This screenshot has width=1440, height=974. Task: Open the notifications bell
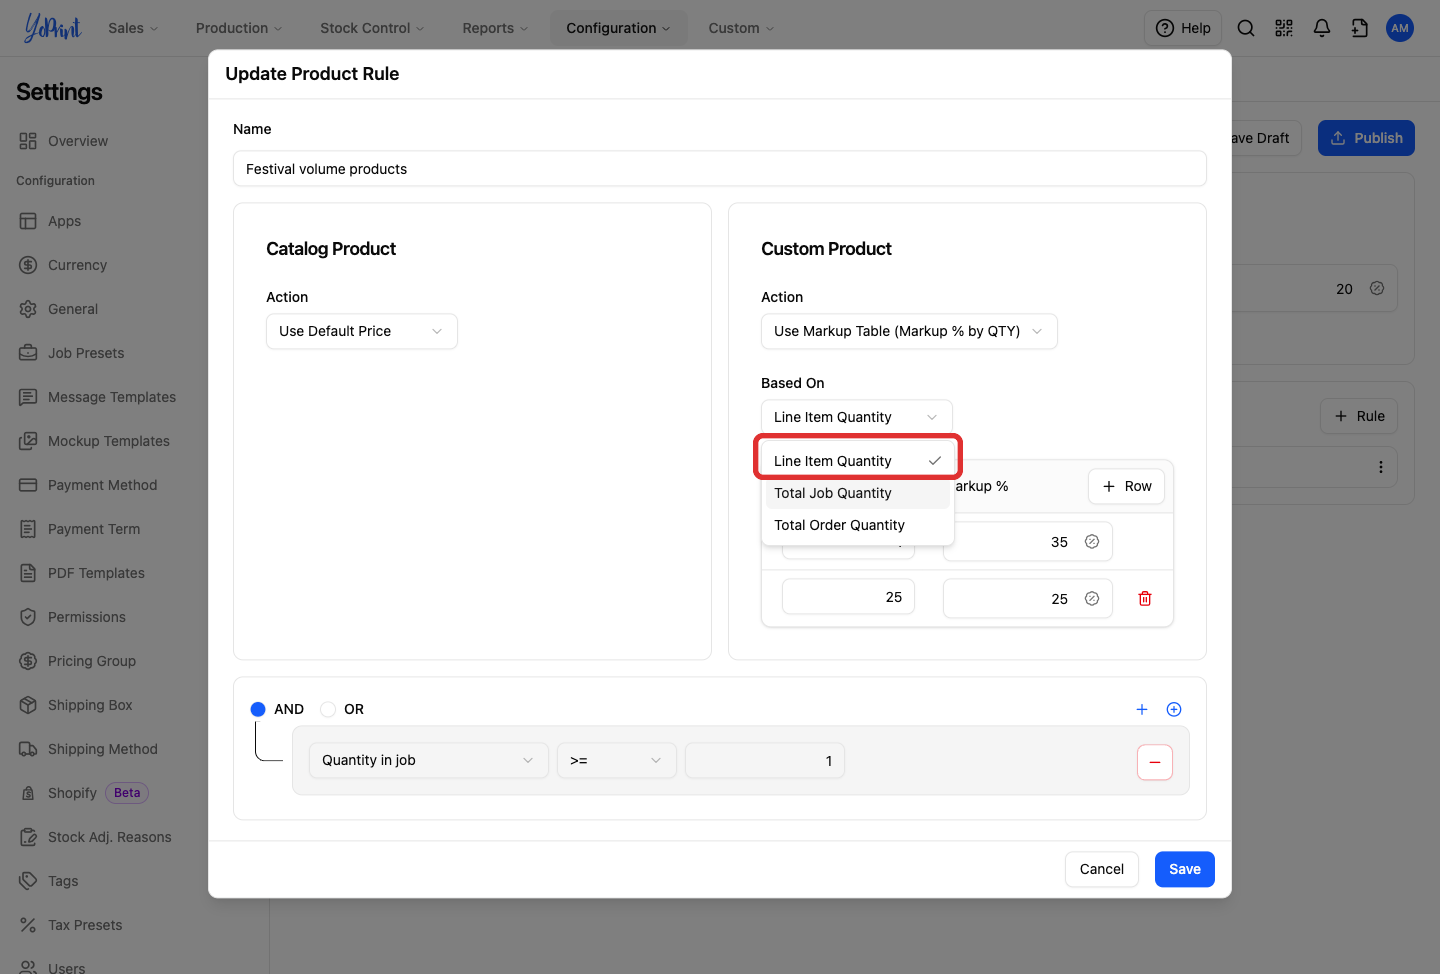click(x=1322, y=28)
